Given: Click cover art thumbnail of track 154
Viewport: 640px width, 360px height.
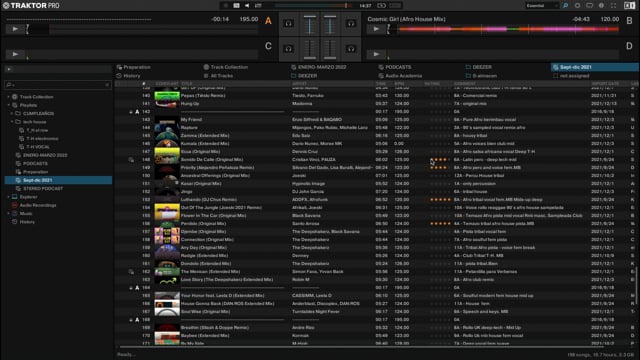Looking at the screenshot, I should (x=167, y=208).
